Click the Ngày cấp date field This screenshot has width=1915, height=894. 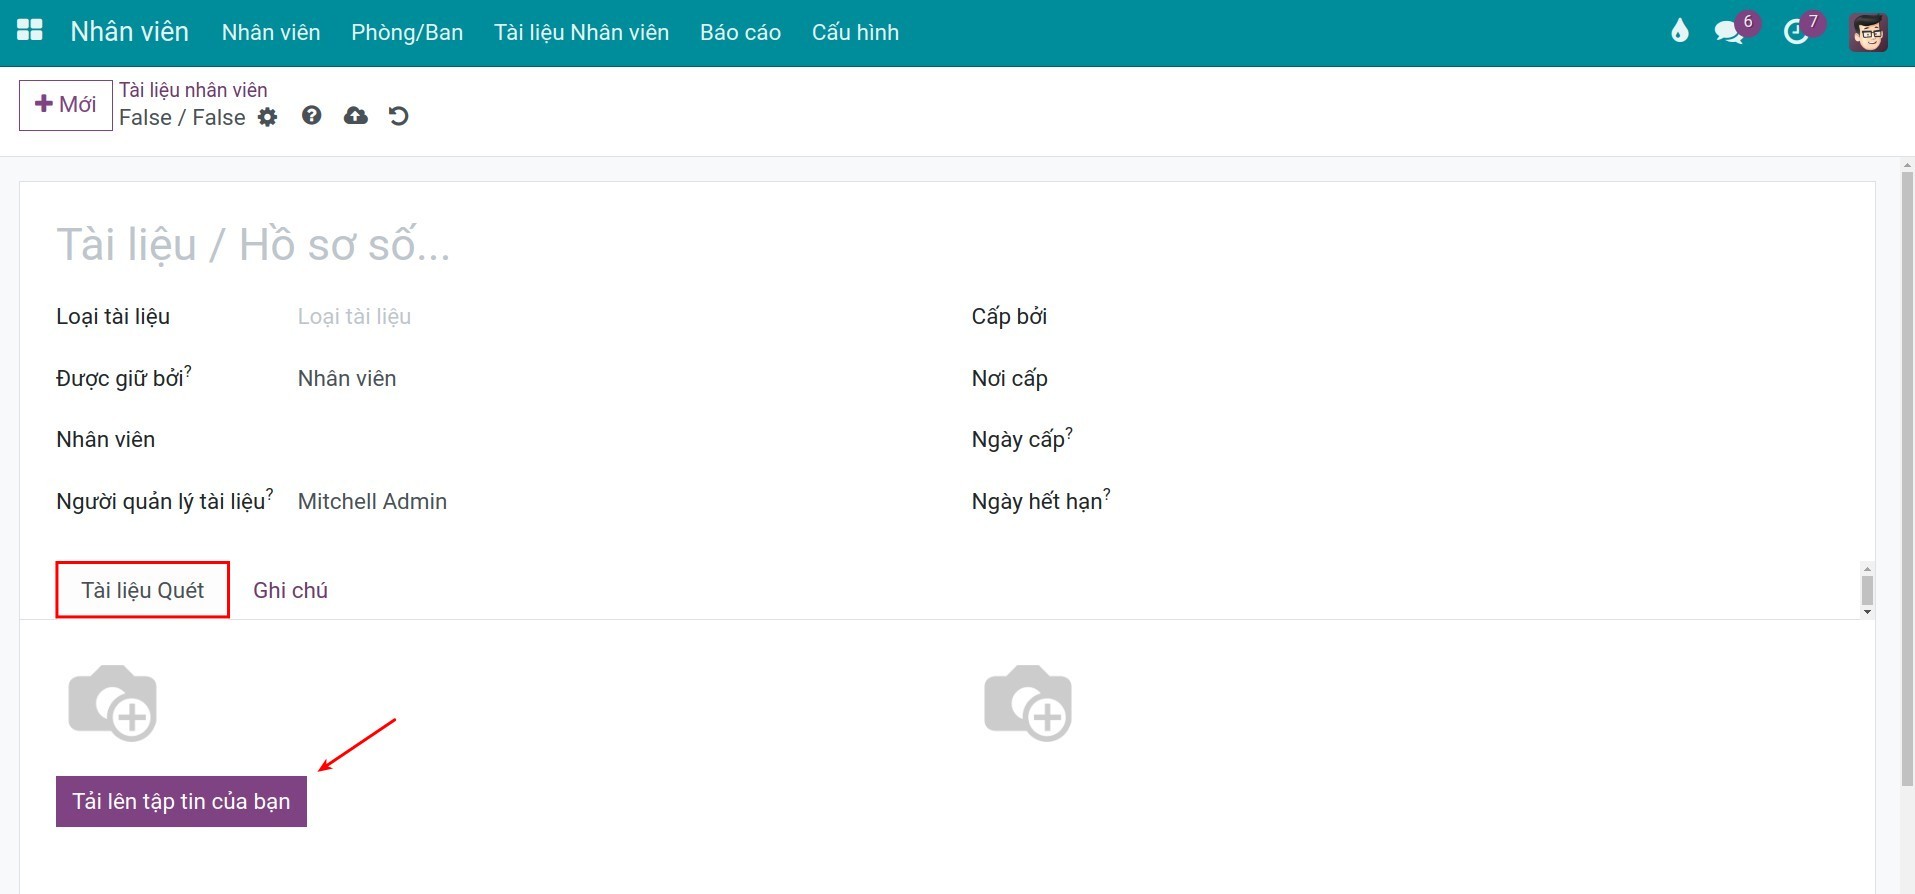[x=1524, y=440]
